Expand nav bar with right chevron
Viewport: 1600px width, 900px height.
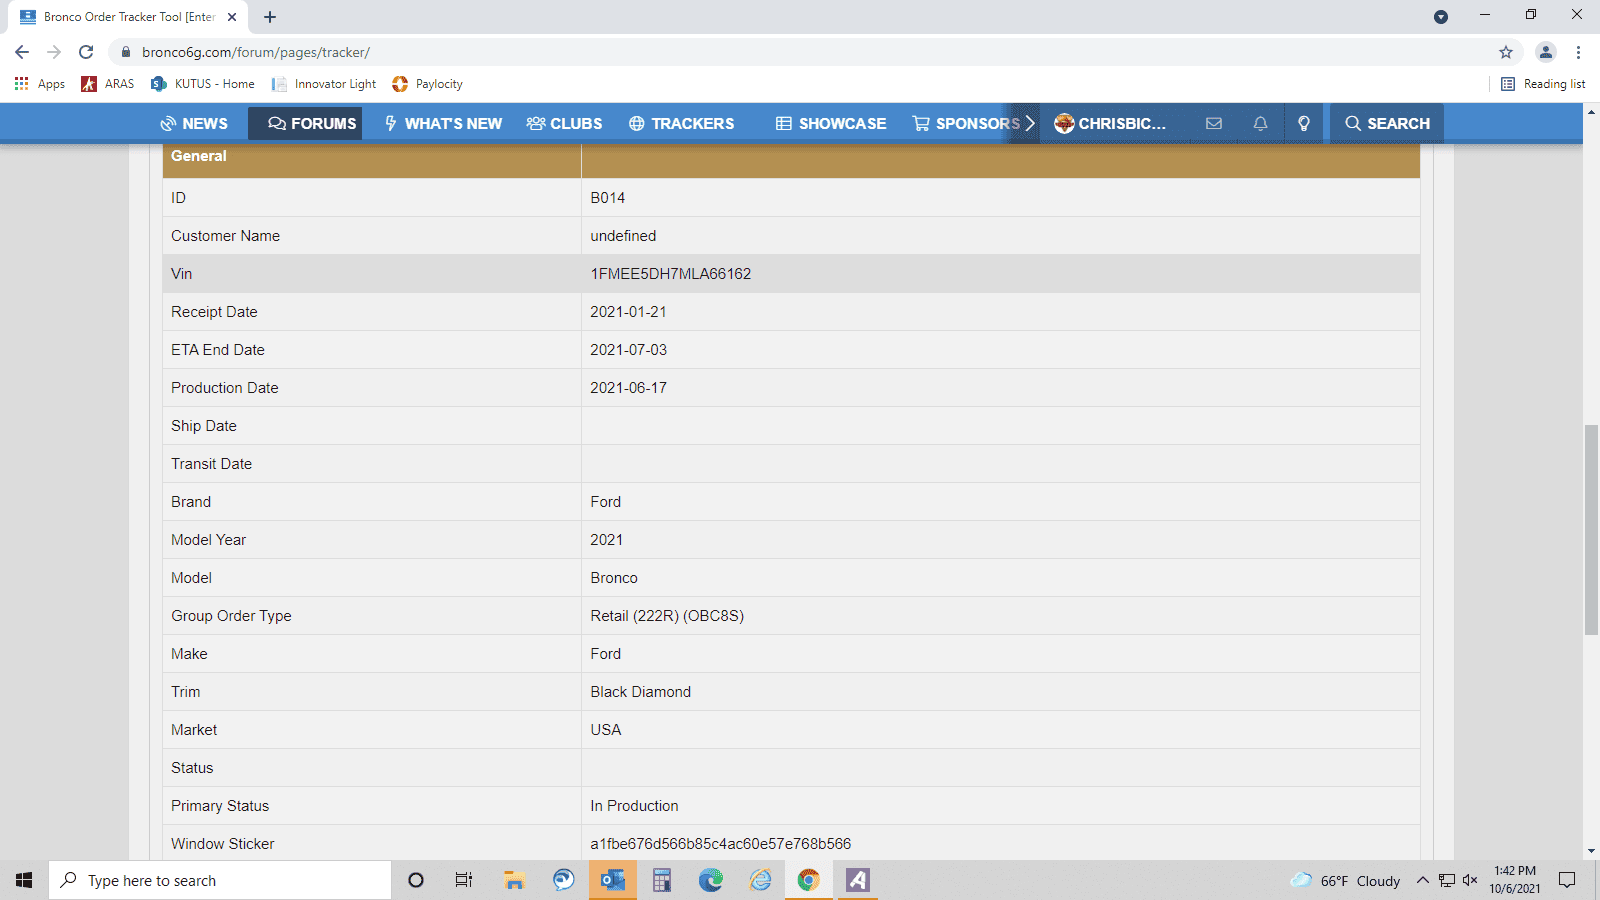tap(1029, 123)
